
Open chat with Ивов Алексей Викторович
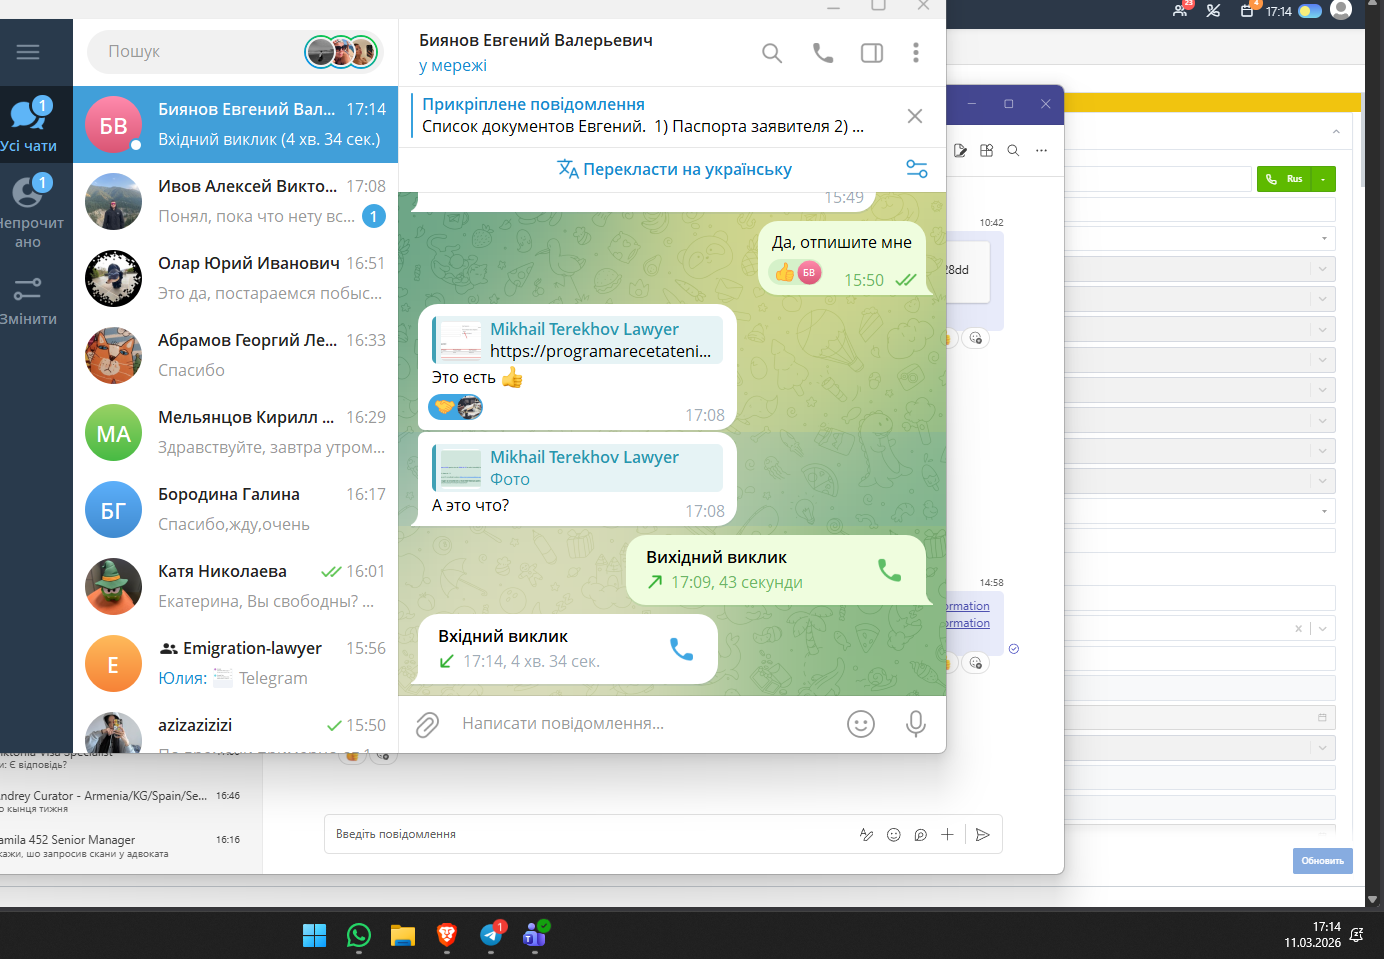[x=236, y=201]
